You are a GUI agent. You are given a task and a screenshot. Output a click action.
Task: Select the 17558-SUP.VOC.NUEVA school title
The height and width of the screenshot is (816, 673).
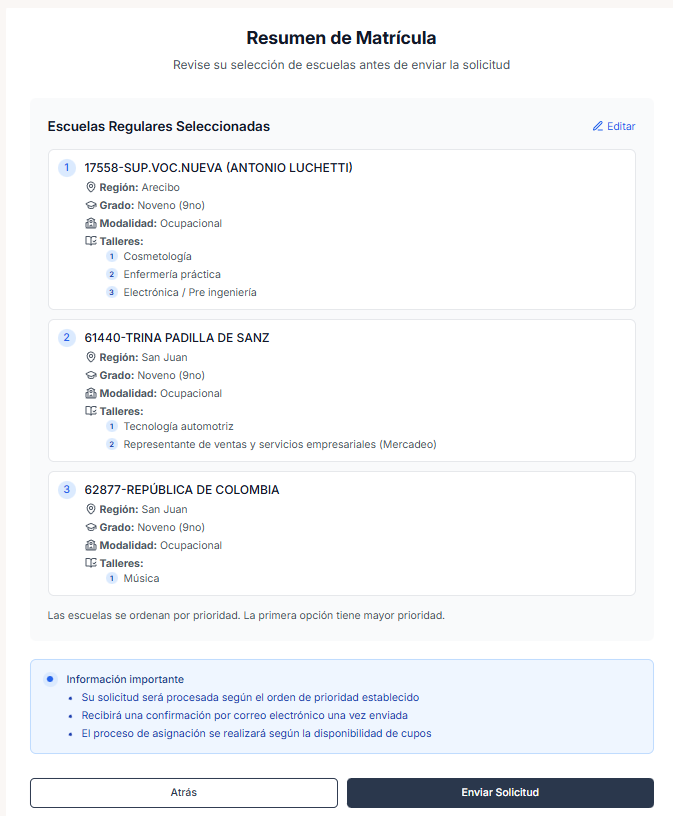218,168
